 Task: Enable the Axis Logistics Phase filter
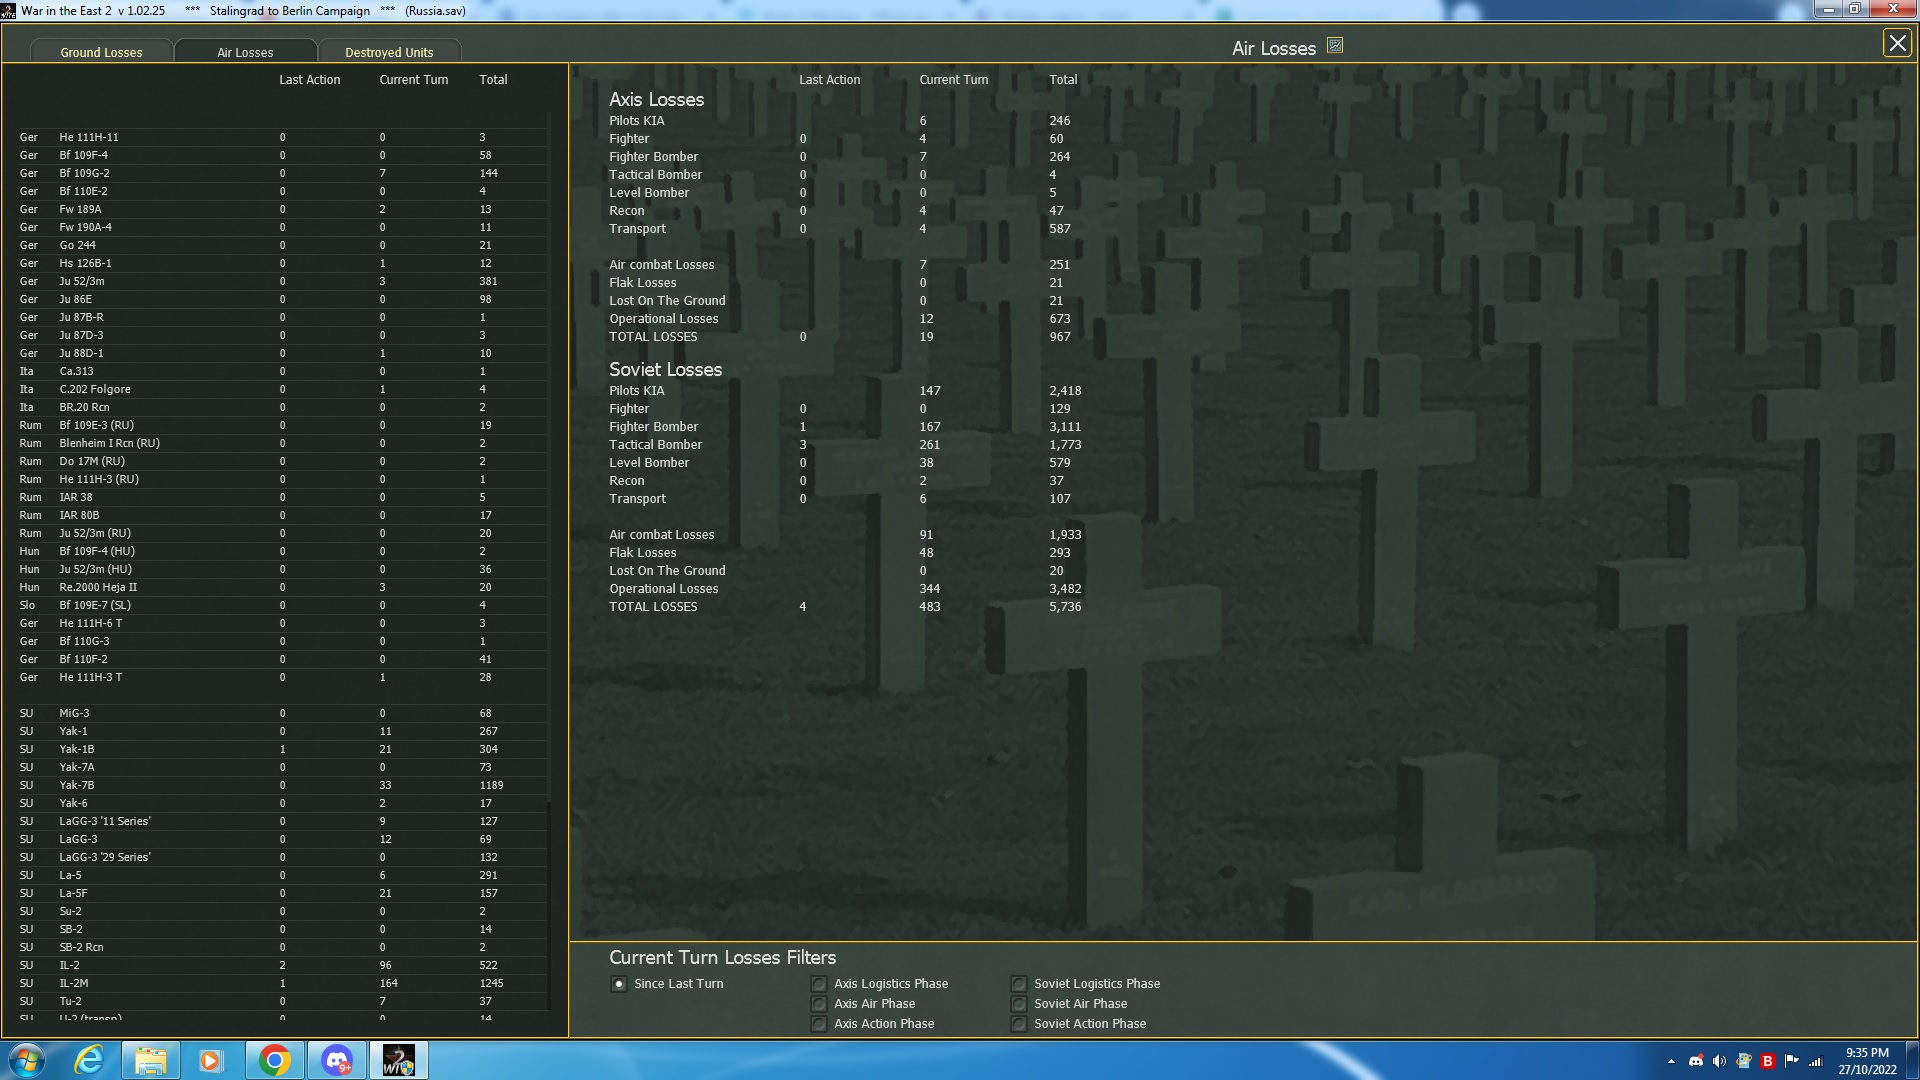pos(819,984)
